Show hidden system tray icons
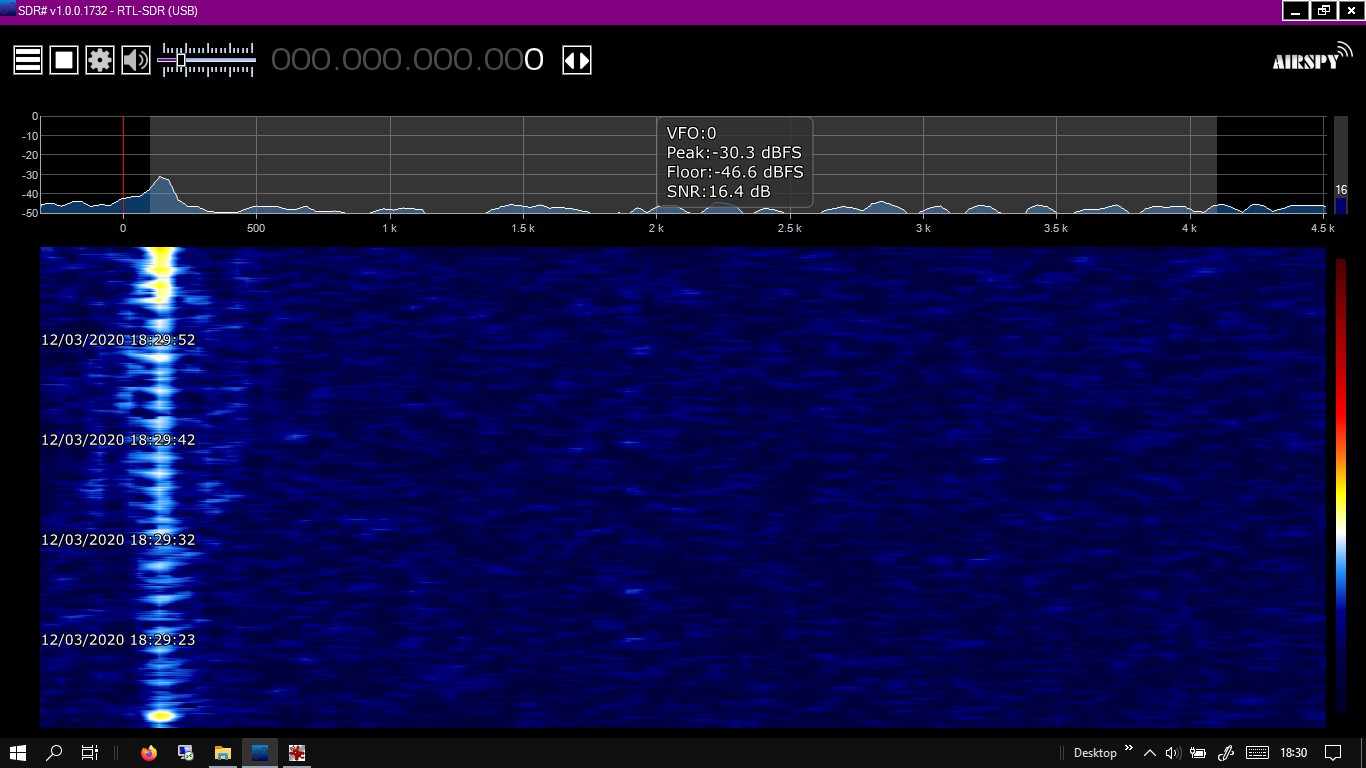The image size is (1366, 768). (1150, 753)
